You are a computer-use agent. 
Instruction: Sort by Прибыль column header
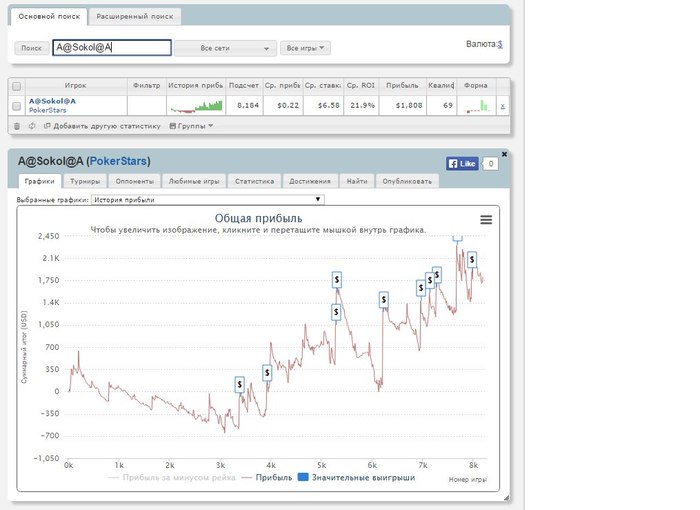[402, 85]
